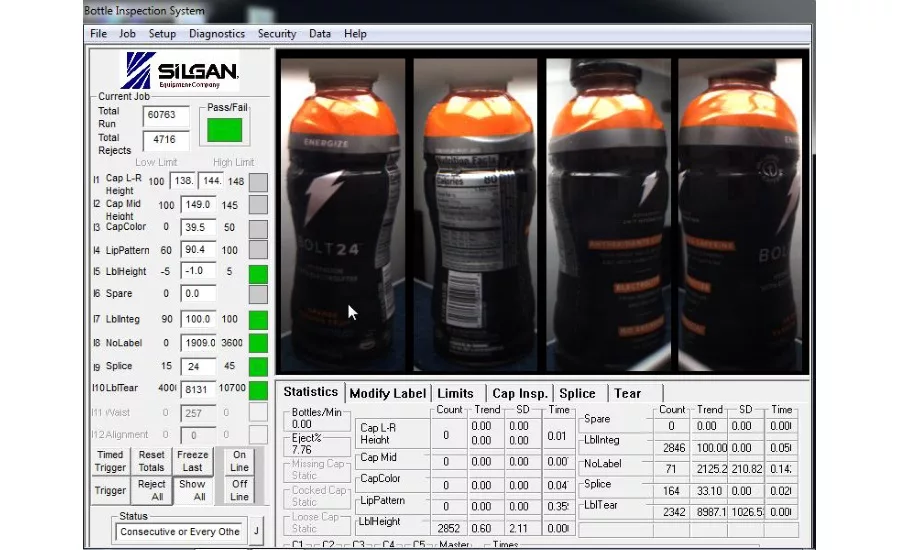Switch to the Splice tab

click(x=577, y=393)
